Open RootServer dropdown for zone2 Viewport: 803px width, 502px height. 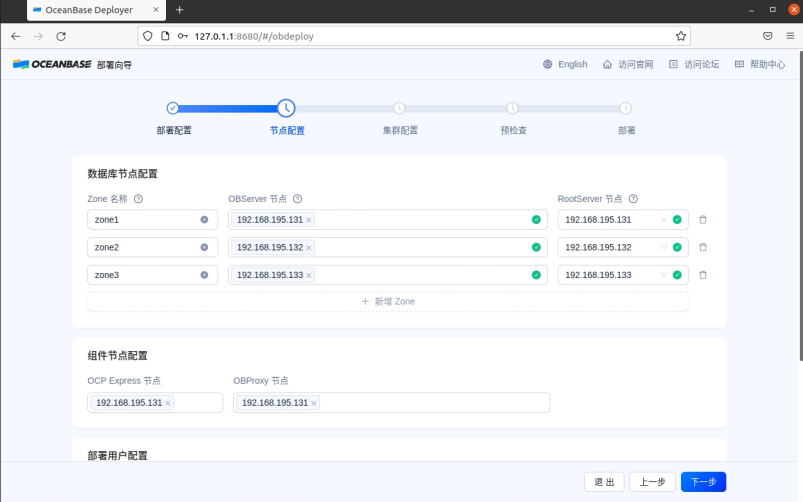(x=623, y=247)
